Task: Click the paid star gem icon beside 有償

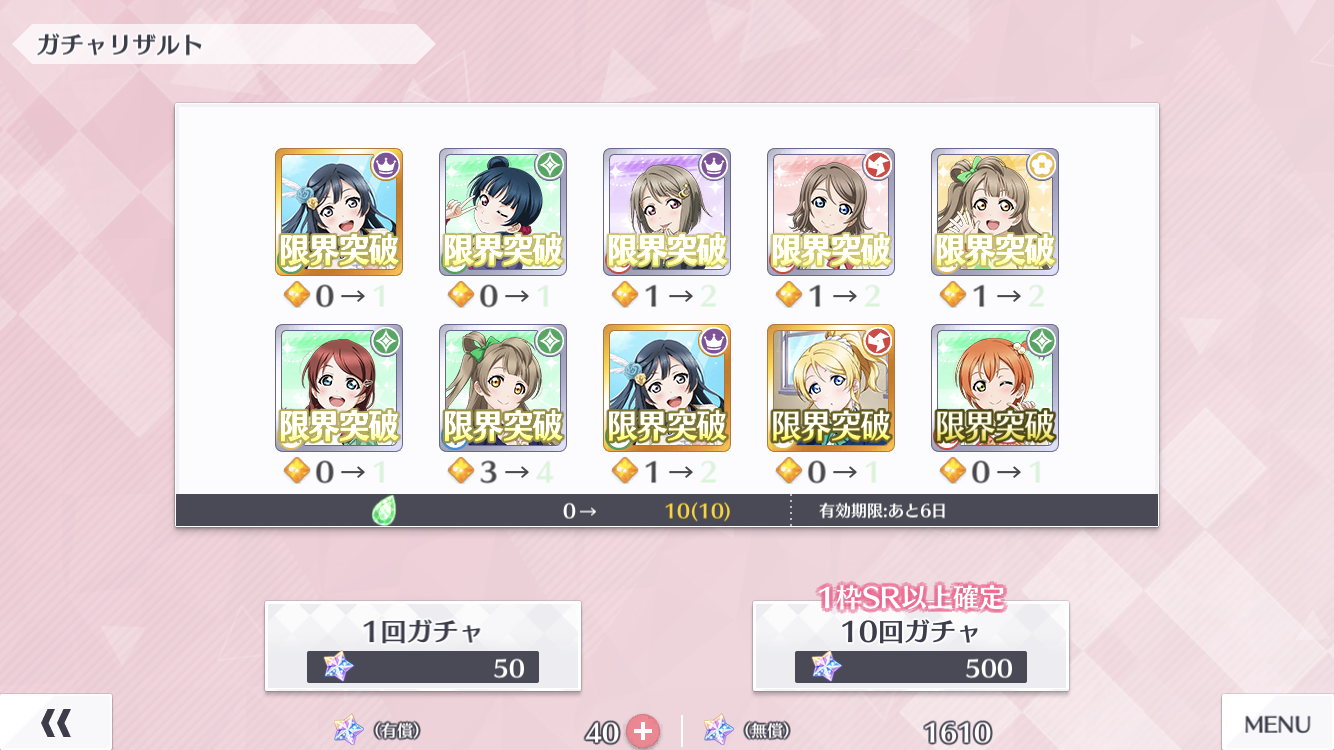Action: [349, 730]
